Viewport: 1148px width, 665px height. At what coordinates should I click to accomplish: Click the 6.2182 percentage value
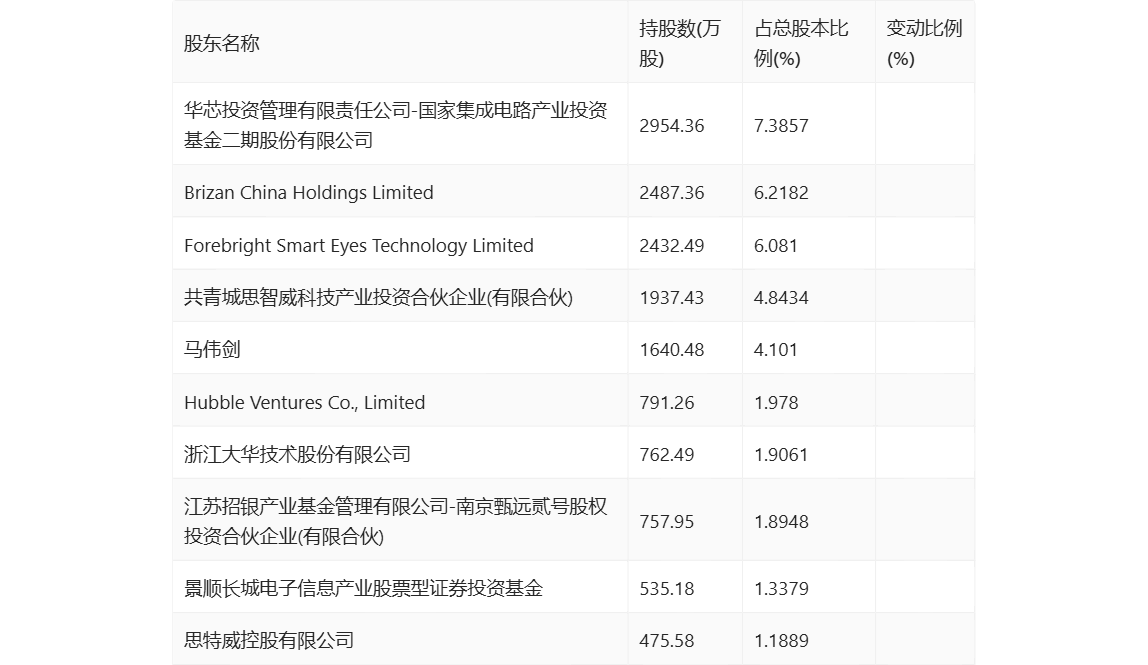pos(782,192)
